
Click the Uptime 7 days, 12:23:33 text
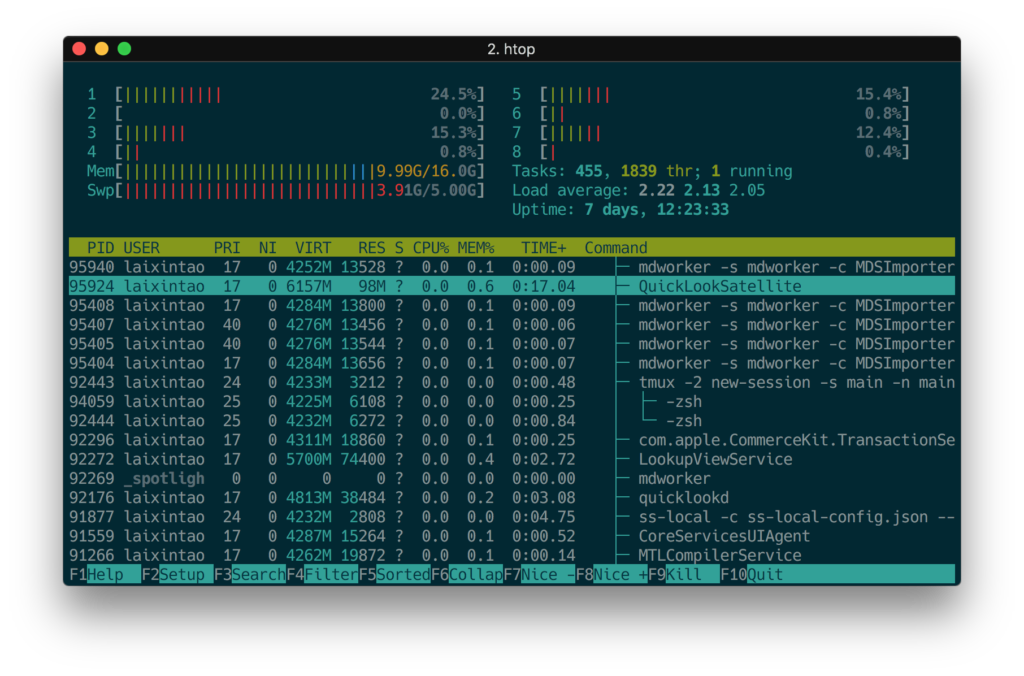coord(620,210)
